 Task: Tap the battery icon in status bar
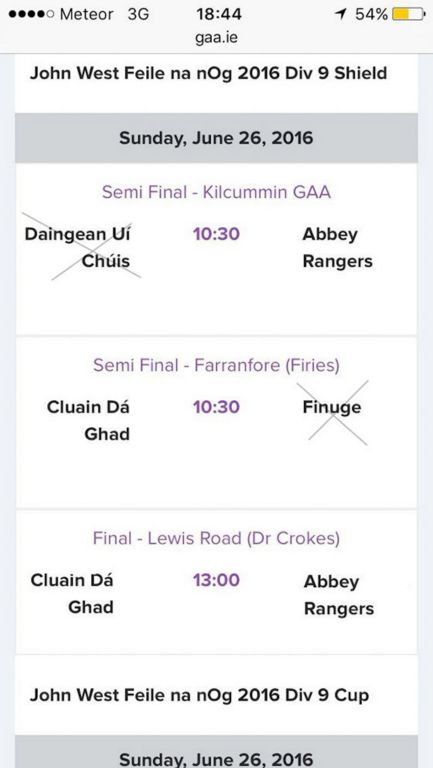(409, 14)
